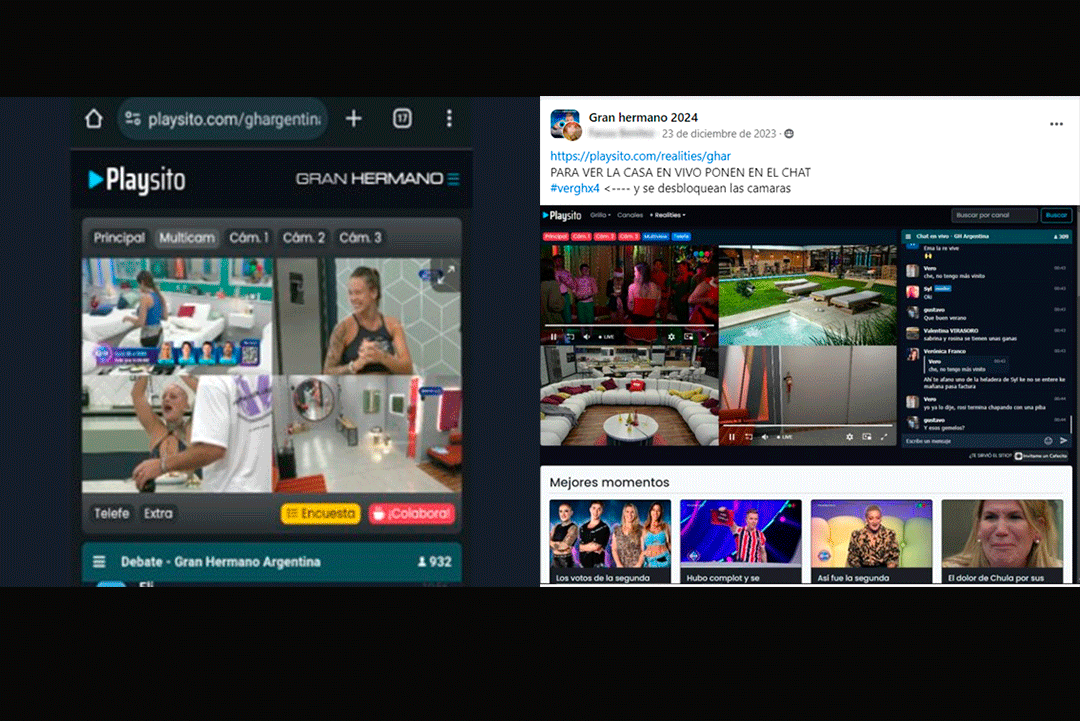This screenshot has width=1080, height=721.
Task: Click the seek bar on bottom-right hallway video
Action: 808,426
